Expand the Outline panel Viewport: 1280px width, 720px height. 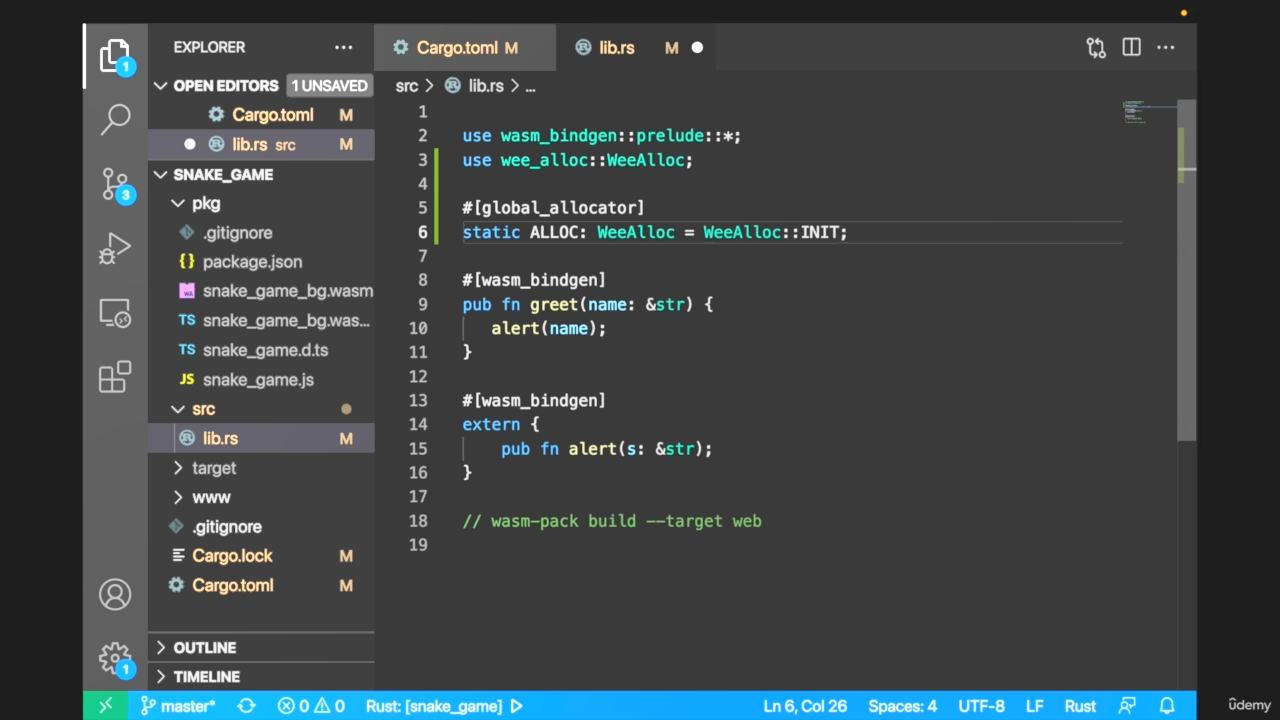pyautogui.click(x=204, y=648)
